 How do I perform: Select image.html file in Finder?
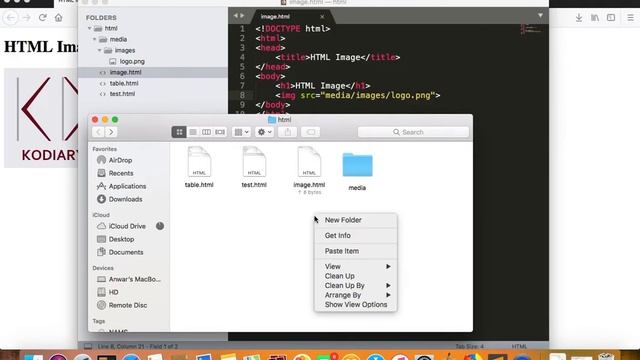309,169
